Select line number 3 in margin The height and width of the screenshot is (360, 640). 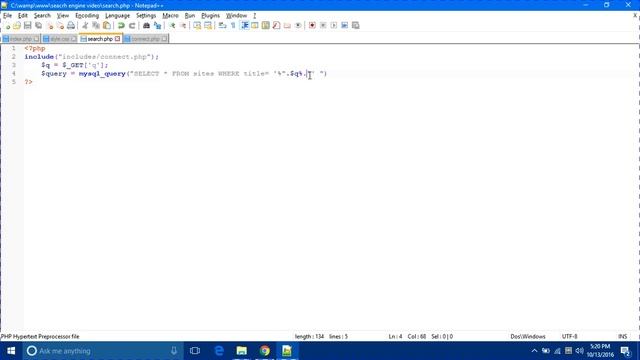coord(13,65)
